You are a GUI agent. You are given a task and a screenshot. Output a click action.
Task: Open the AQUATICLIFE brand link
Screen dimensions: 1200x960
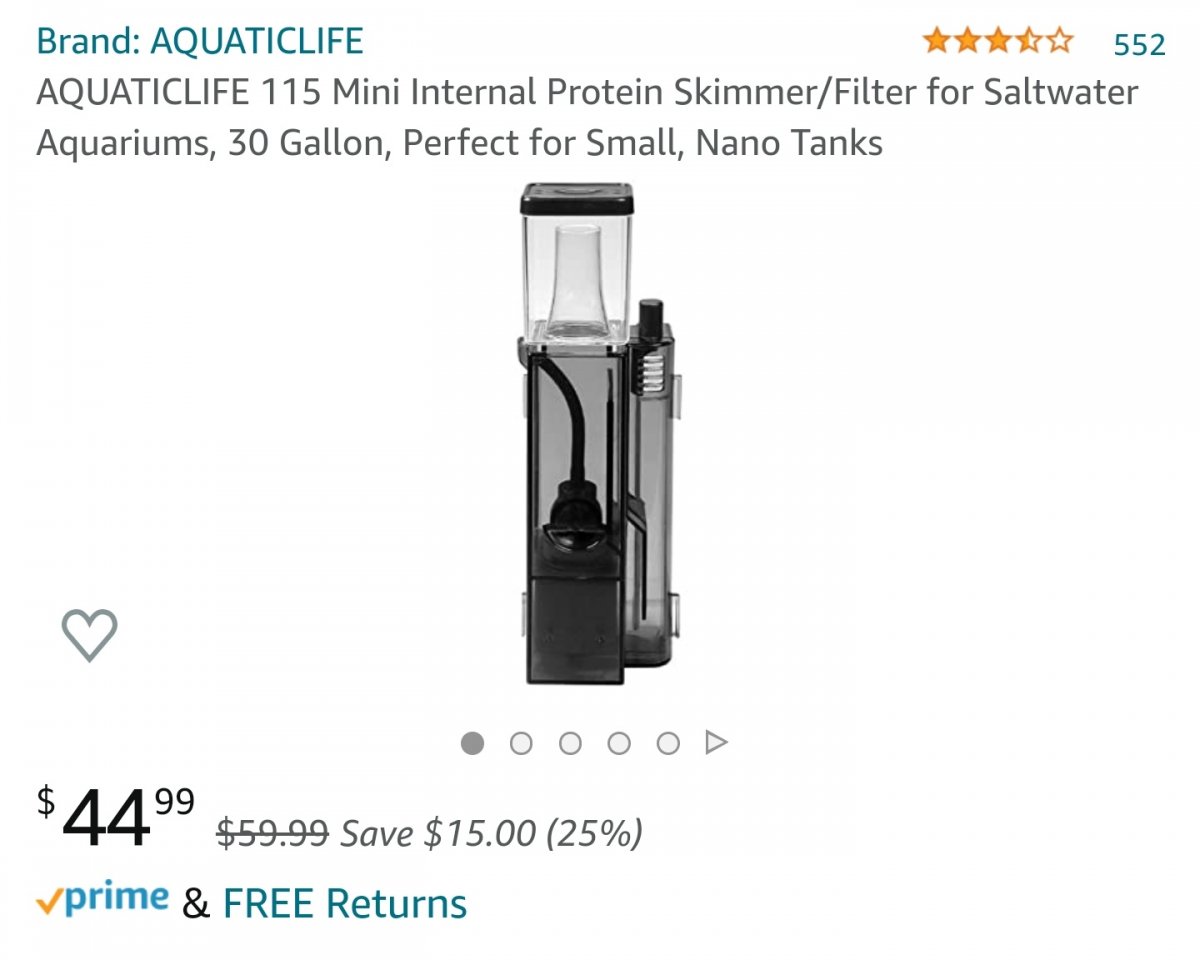(200, 42)
